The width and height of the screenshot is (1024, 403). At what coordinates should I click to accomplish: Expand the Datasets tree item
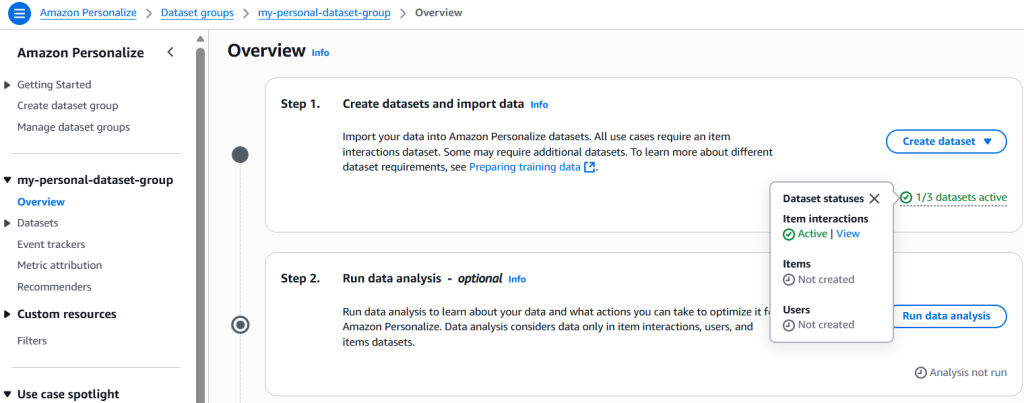click(x=7, y=223)
